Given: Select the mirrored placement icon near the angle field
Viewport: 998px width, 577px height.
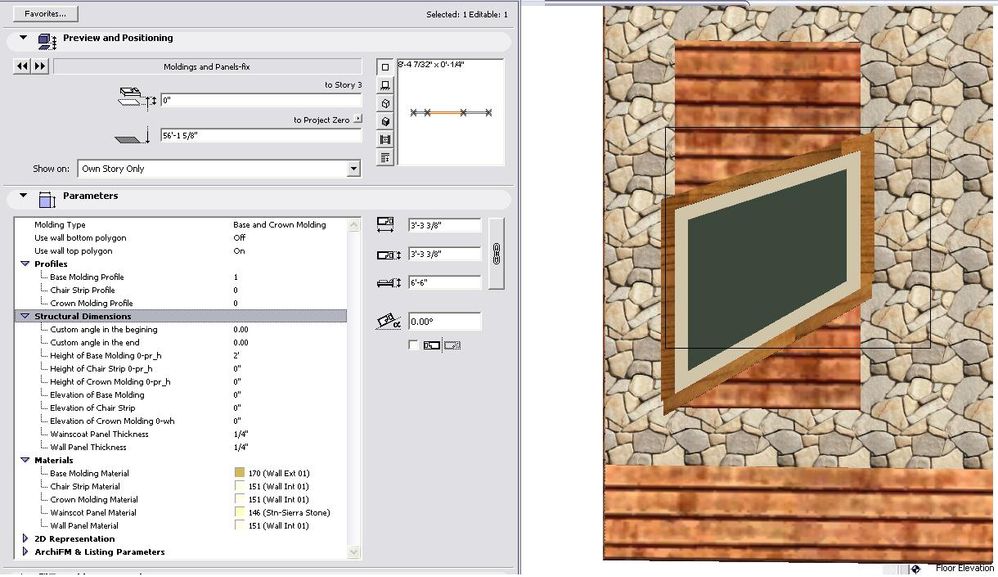Looking at the screenshot, I should point(452,344).
